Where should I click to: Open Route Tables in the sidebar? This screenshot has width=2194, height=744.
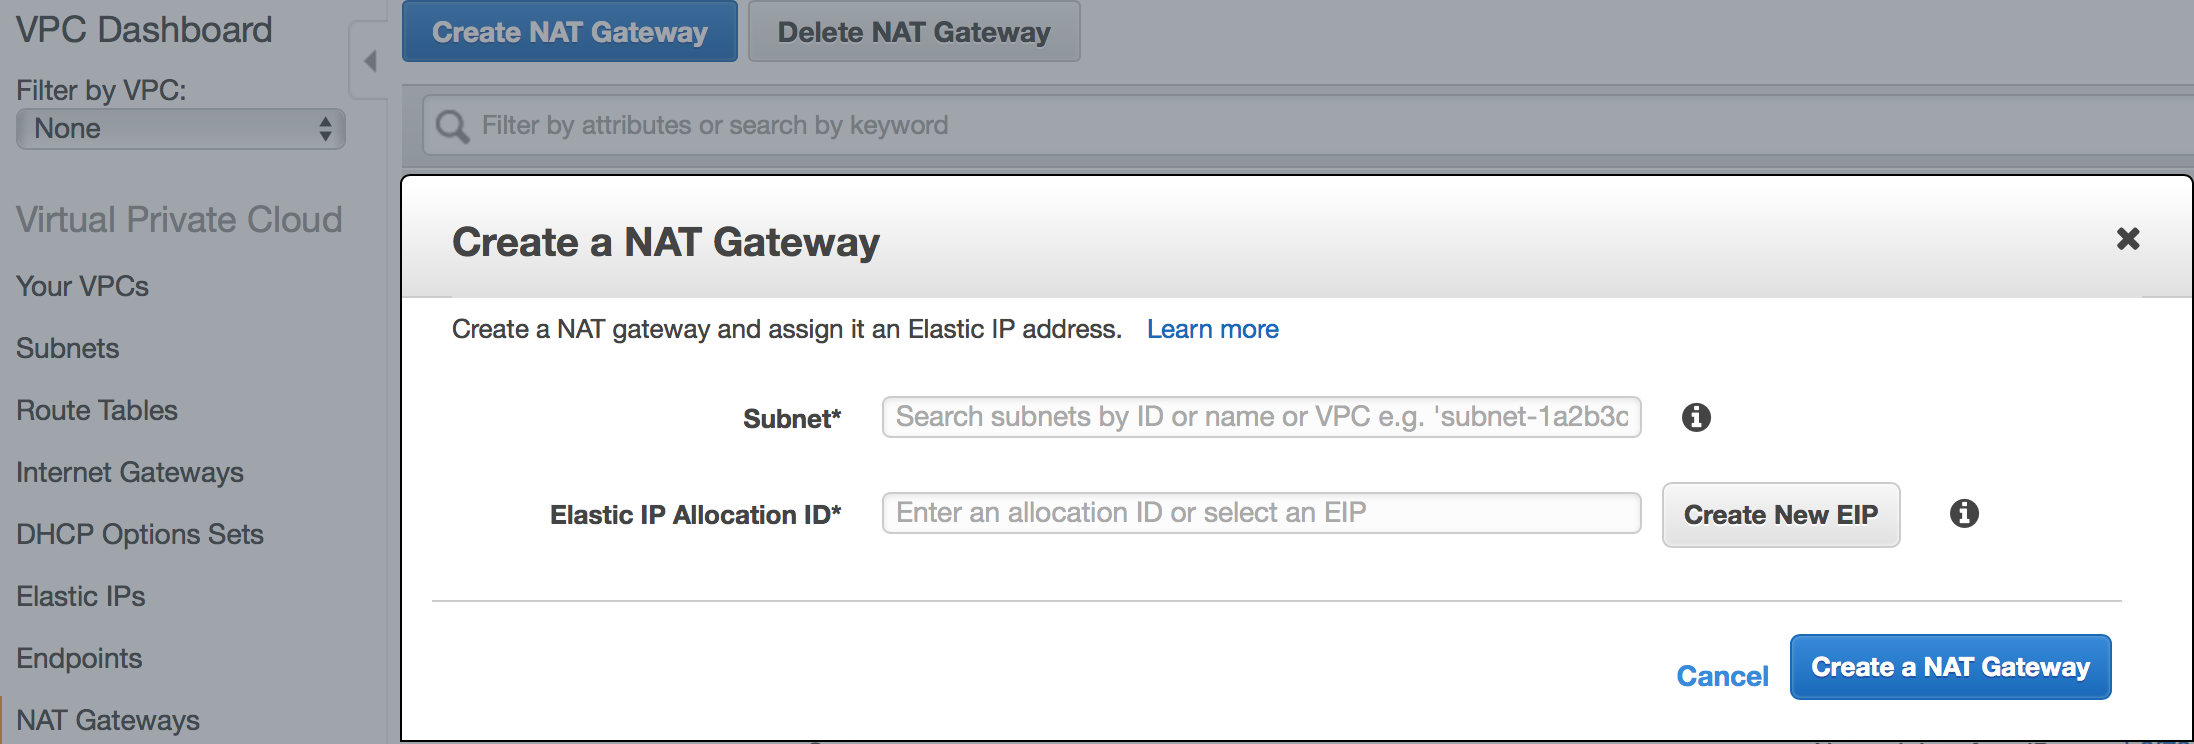coord(96,410)
